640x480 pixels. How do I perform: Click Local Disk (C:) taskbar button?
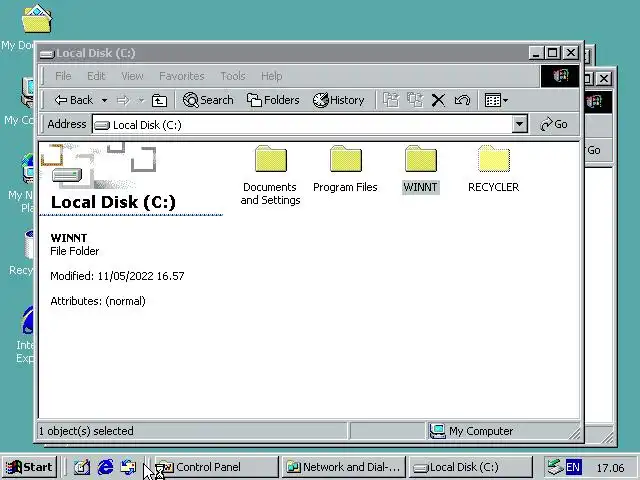471,467
